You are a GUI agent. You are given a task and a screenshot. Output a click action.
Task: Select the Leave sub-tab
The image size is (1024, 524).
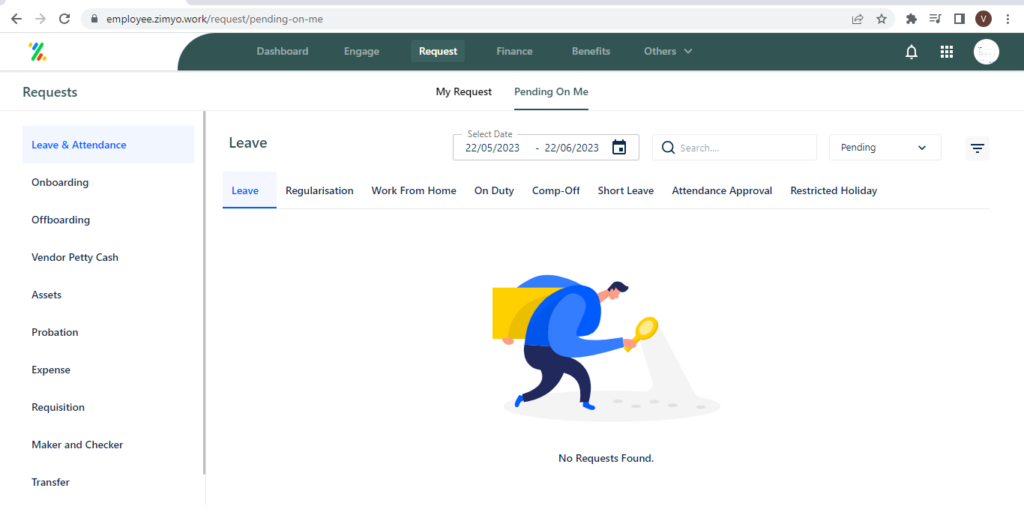point(249,191)
